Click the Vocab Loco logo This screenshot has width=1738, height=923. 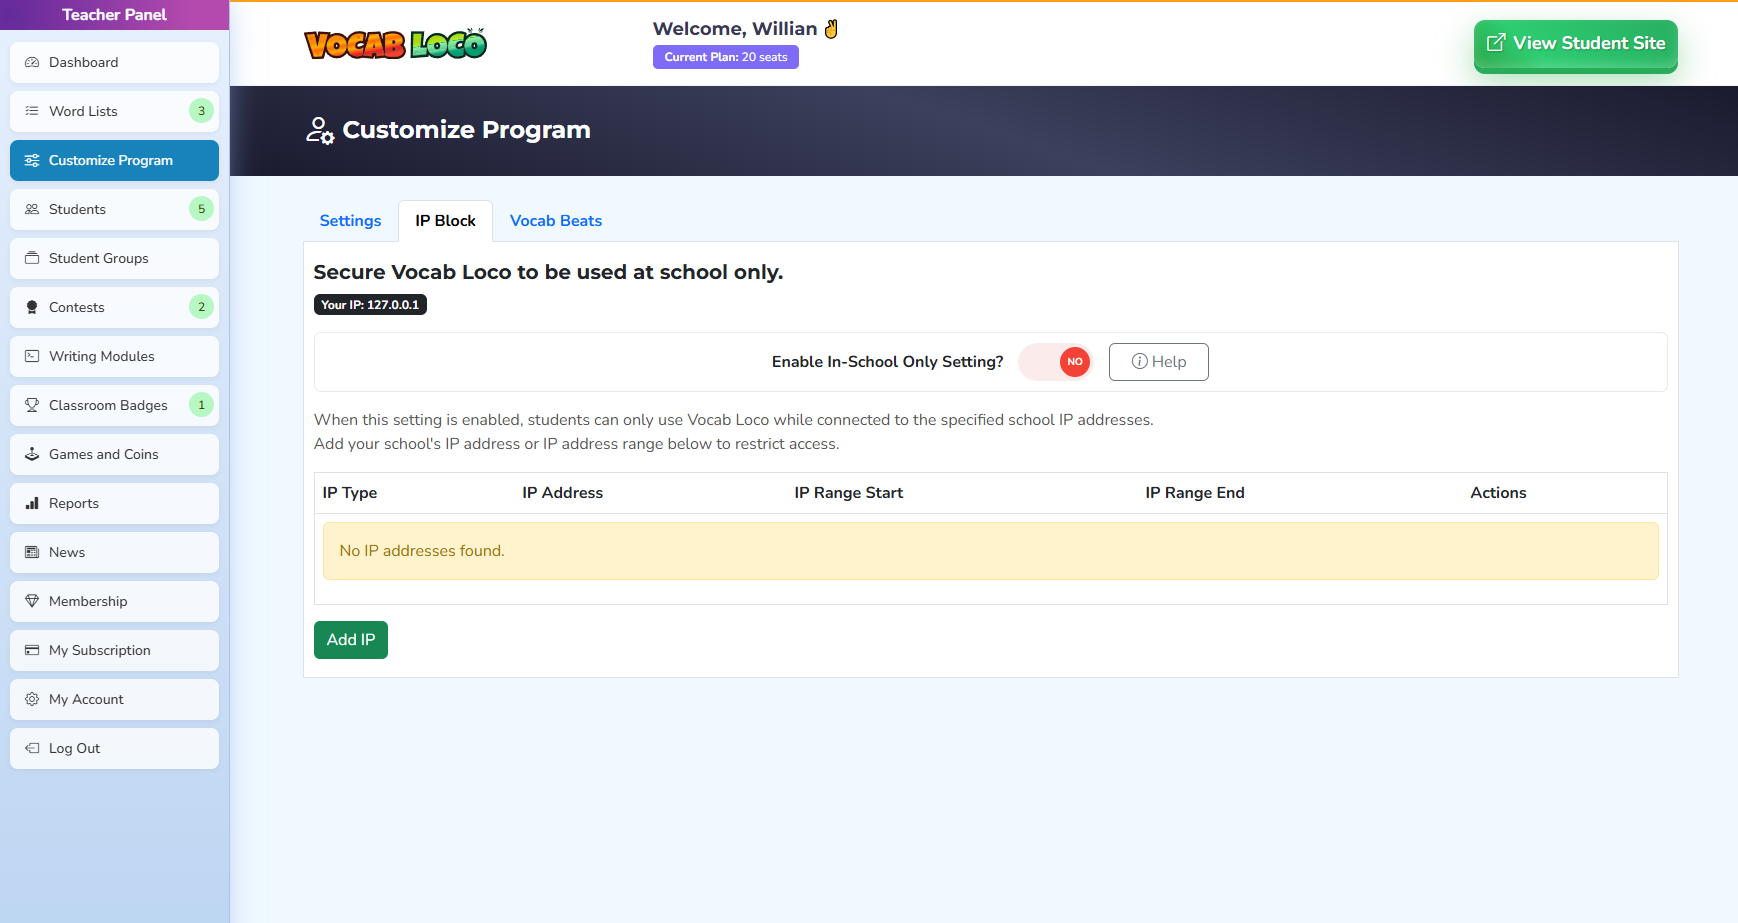coord(396,44)
